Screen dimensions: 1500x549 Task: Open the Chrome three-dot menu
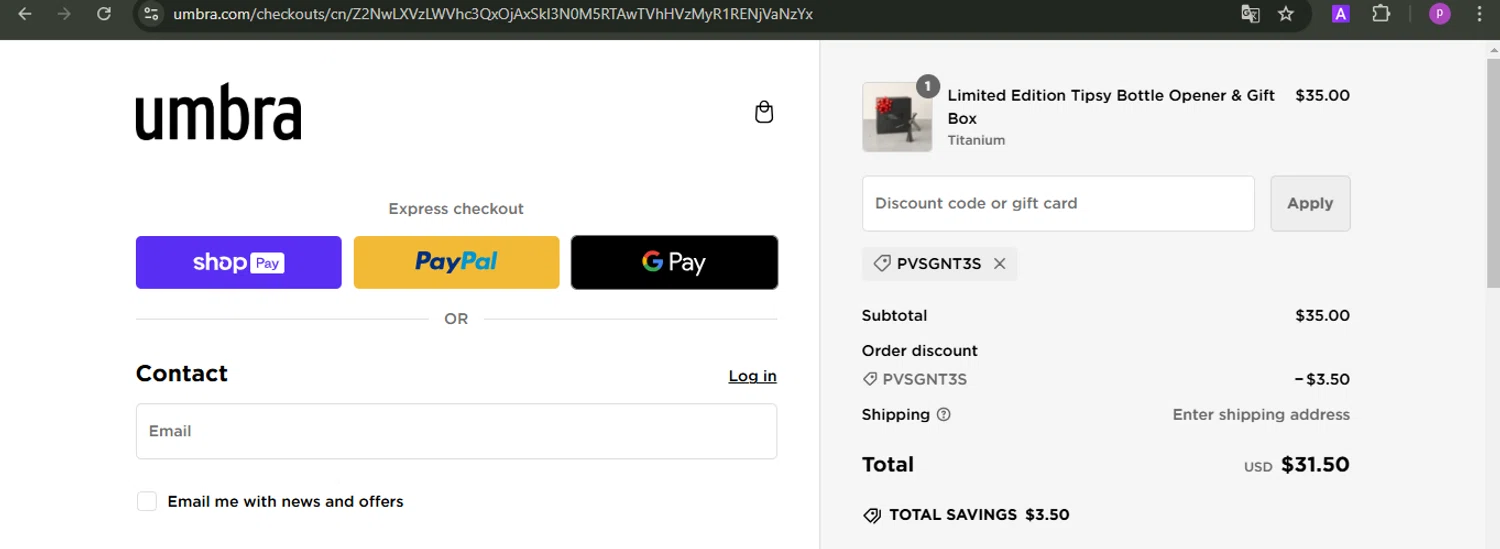pyautogui.click(x=1479, y=14)
